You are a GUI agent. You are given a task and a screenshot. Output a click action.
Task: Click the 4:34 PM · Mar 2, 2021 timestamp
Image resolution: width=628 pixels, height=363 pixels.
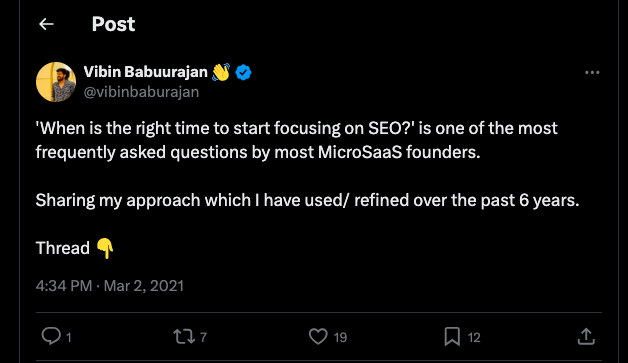(110, 286)
